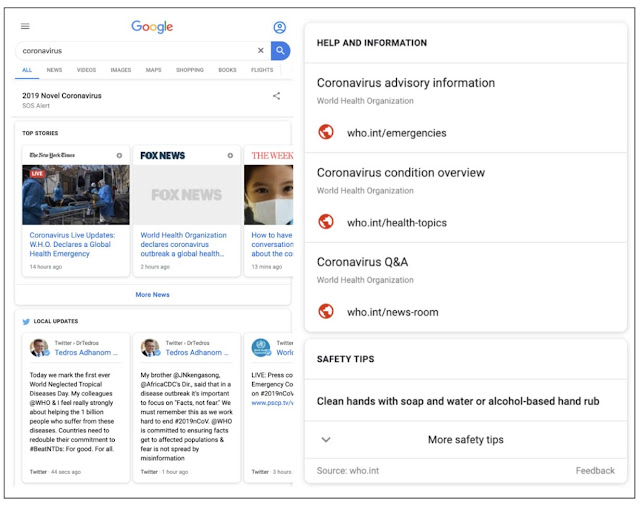
Task: Switch to the SHOPPING tab
Action: click(x=190, y=70)
